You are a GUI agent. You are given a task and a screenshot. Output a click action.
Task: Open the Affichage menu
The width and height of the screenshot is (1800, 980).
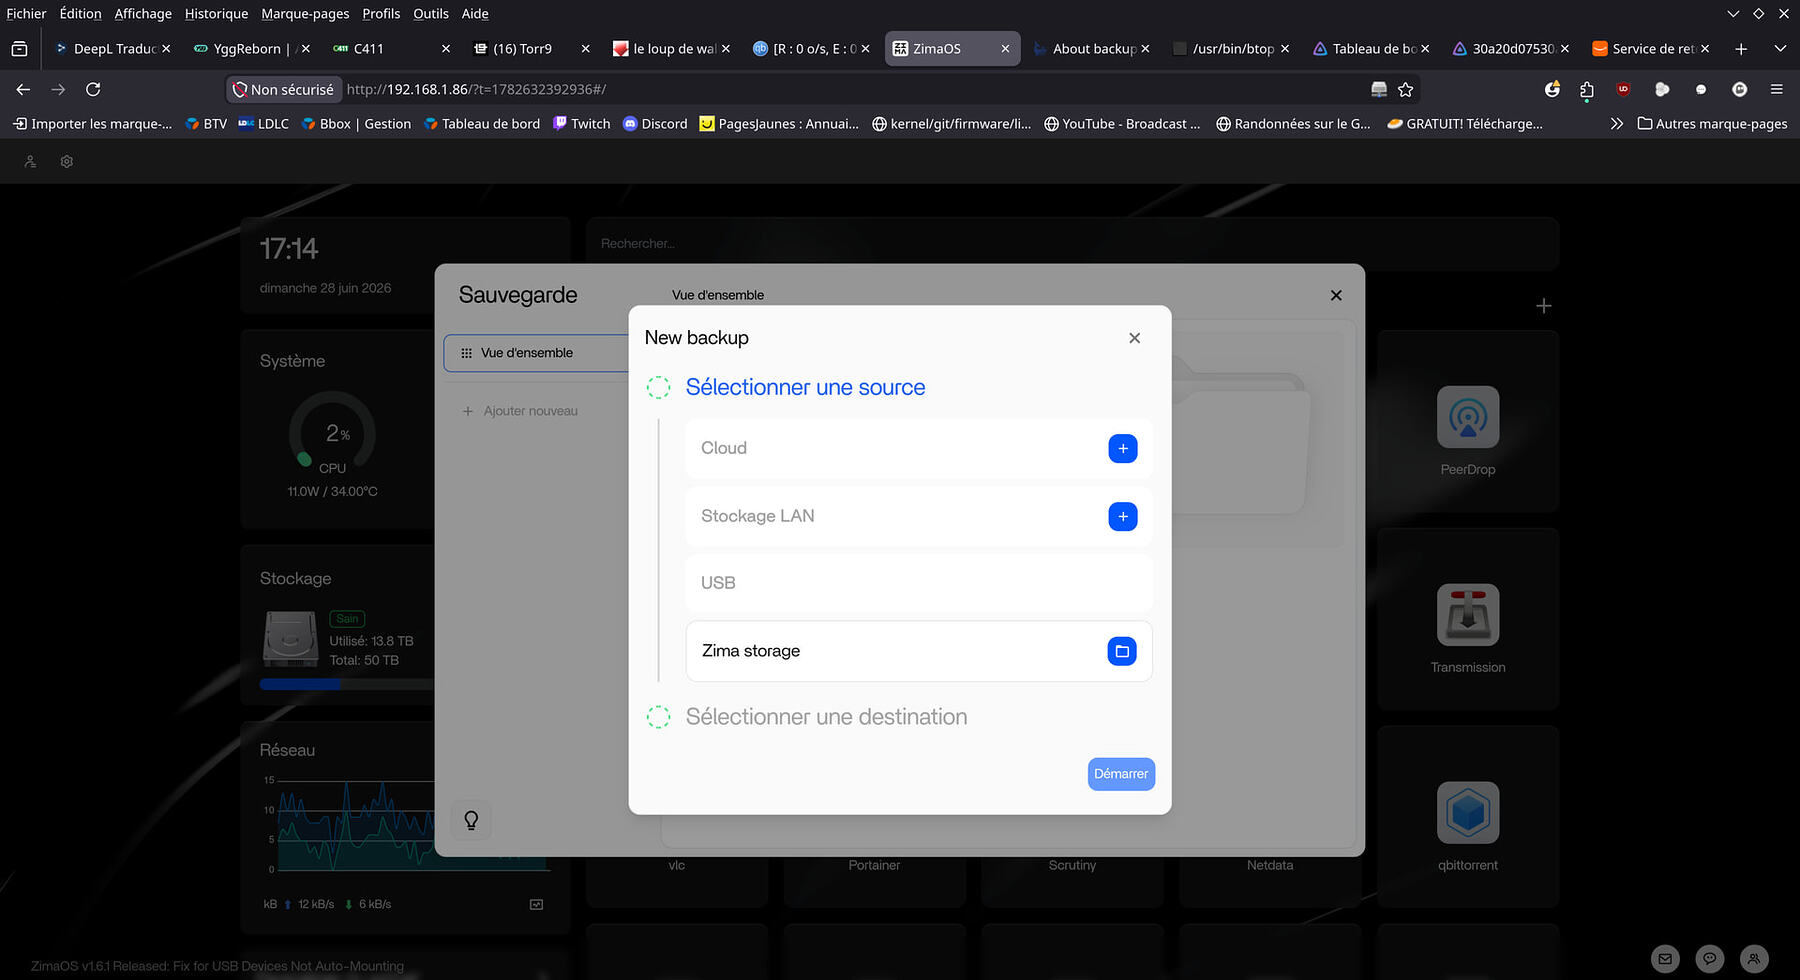tap(143, 14)
